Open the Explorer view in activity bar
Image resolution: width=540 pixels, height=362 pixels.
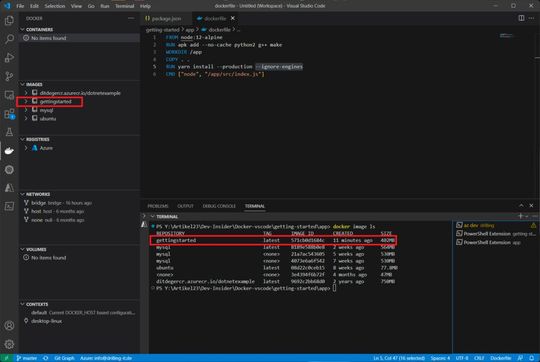pyautogui.click(x=9, y=20)
